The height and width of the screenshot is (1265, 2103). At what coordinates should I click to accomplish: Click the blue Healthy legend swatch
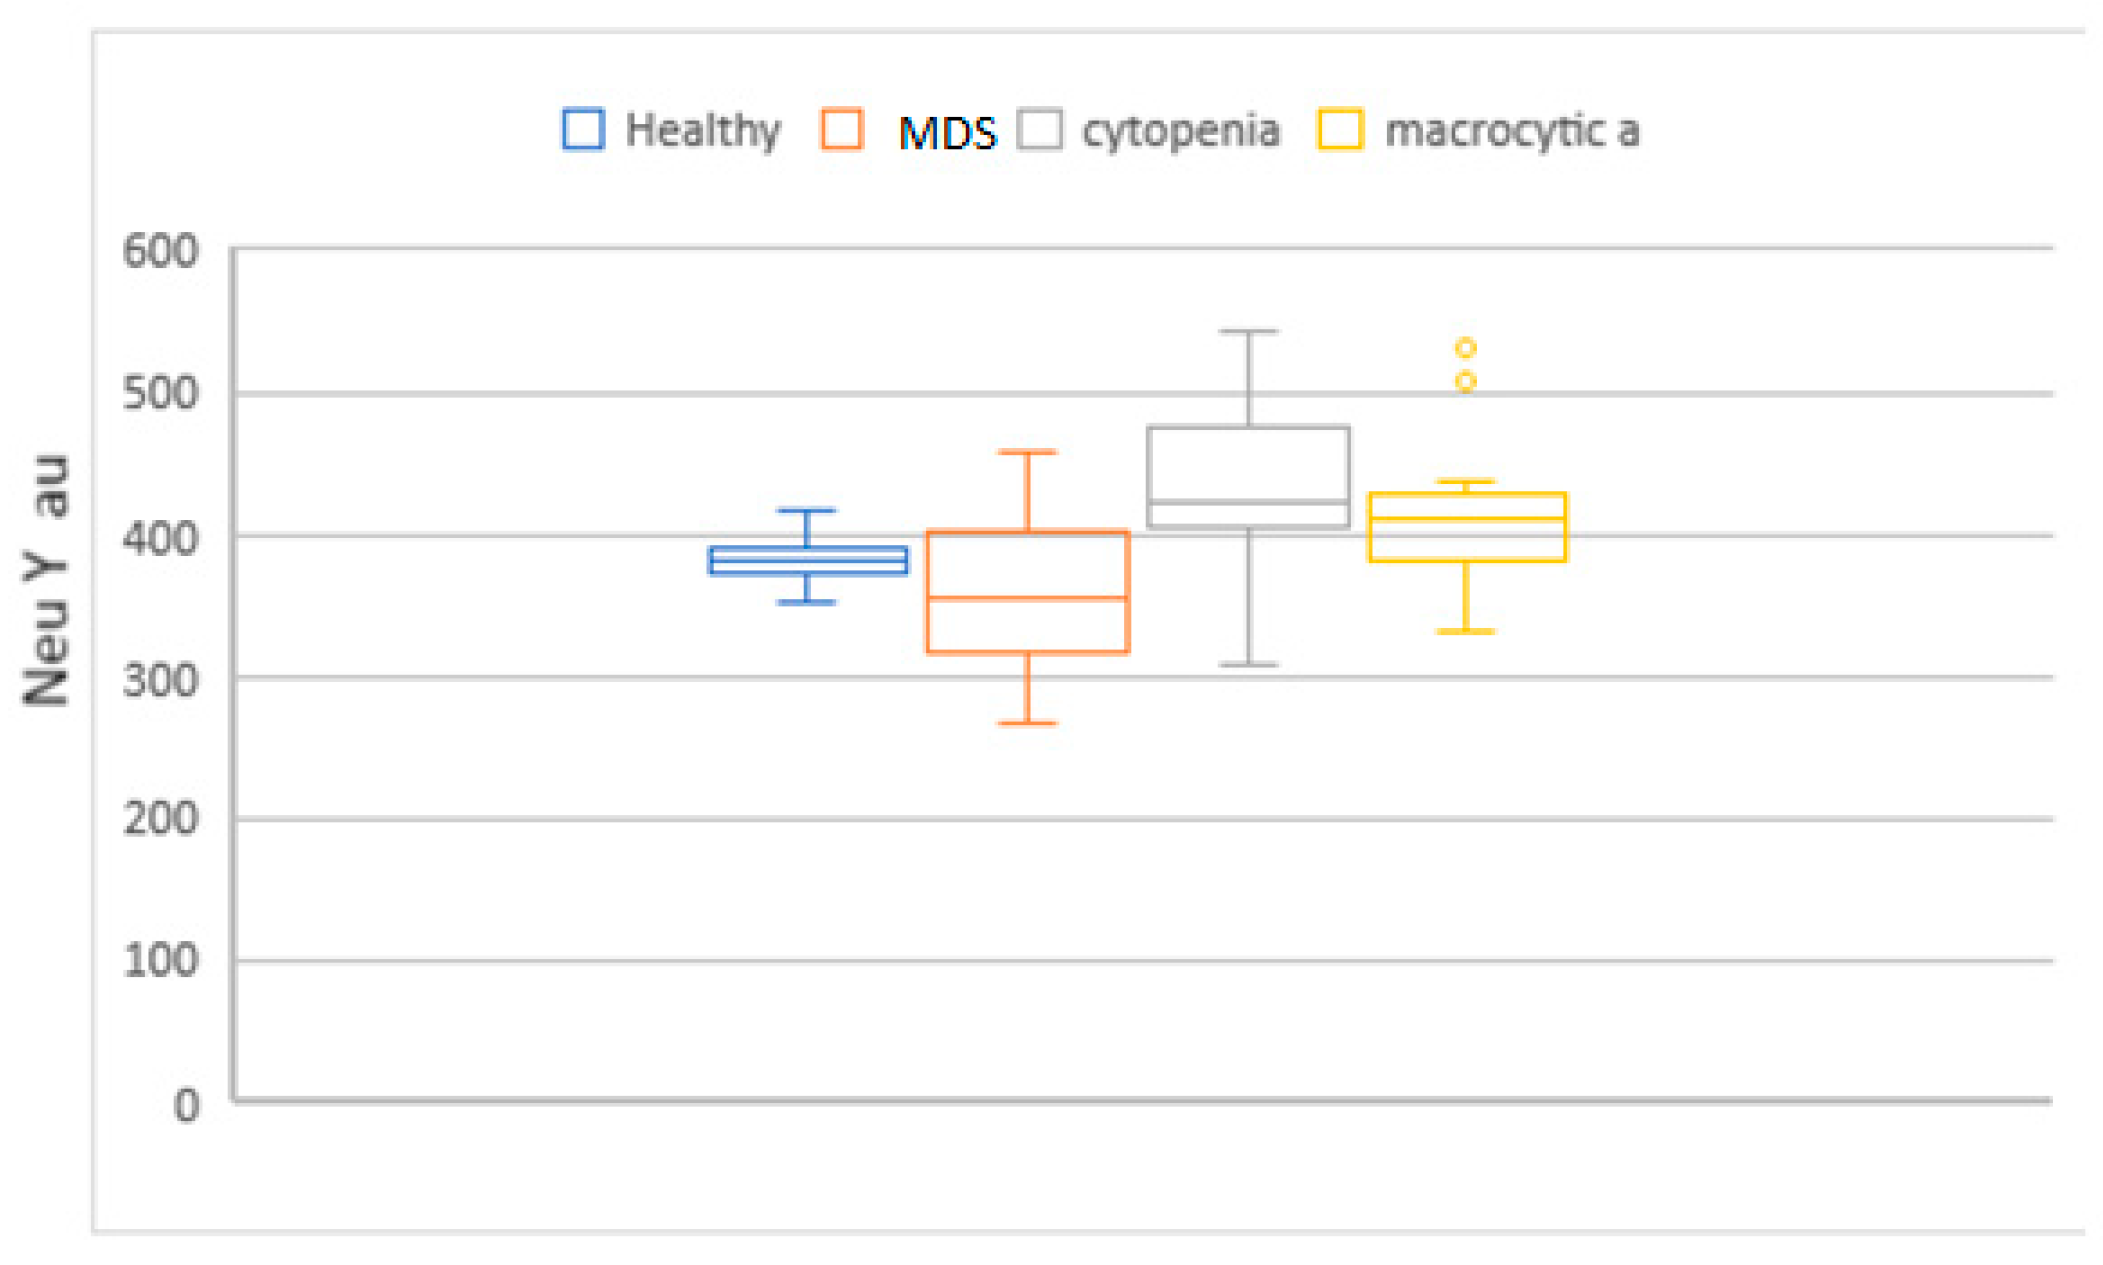(583, 130)
